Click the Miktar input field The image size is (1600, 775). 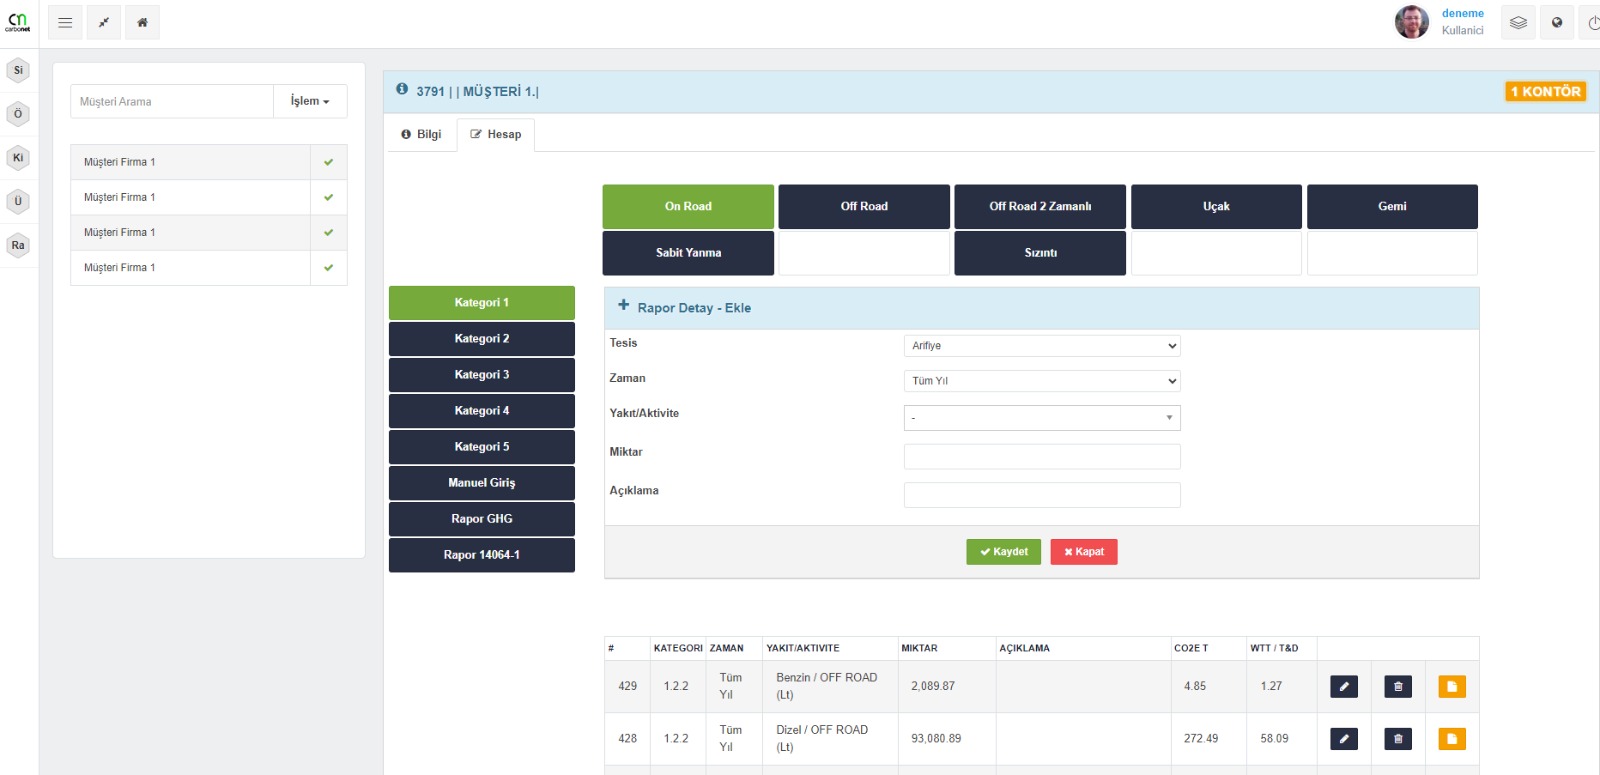point(1041,457)
